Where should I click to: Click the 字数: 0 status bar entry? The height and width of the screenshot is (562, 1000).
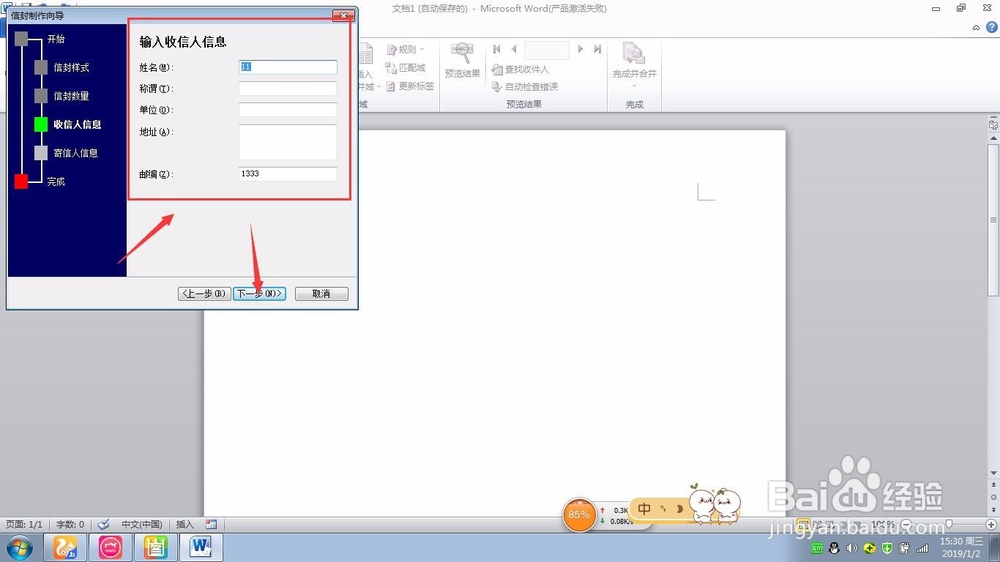[x=70, y=524]
